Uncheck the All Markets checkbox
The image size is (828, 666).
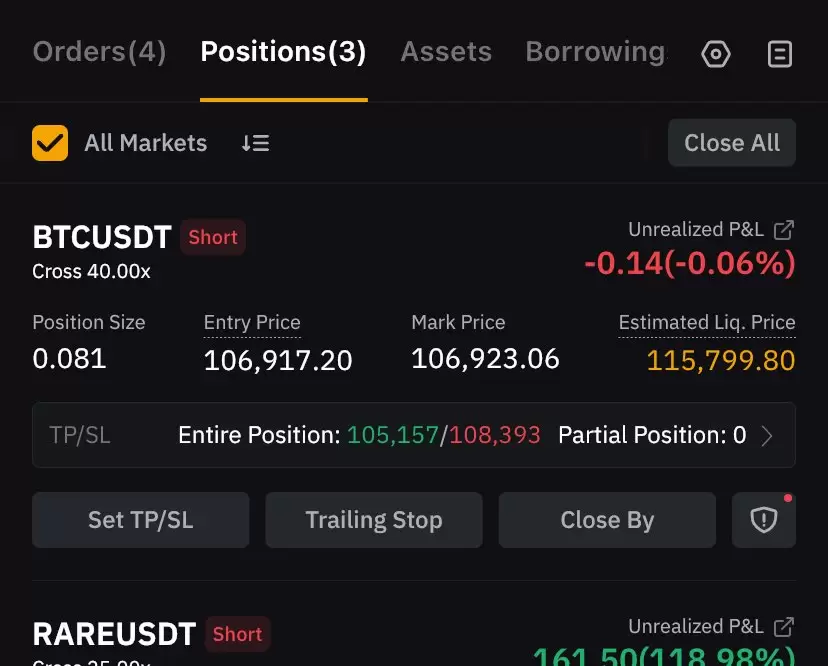(x=50, y=143)
